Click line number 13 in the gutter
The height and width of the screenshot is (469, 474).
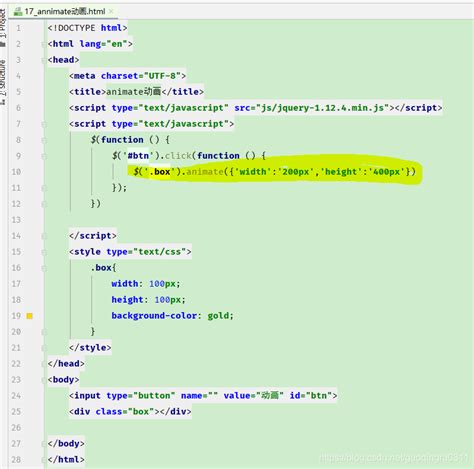pos(16,220)
